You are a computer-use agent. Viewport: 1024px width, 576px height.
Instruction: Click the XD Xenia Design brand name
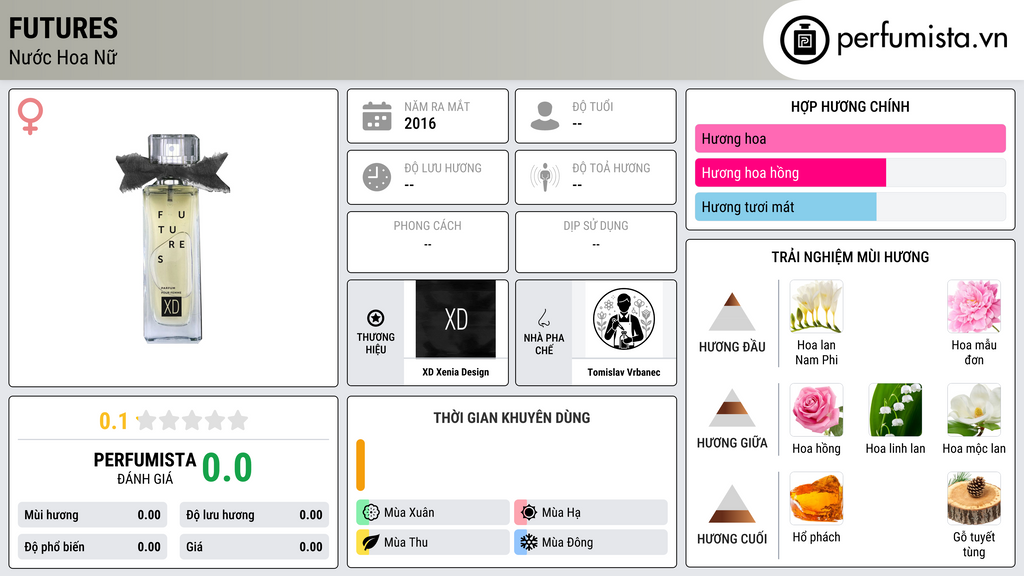pos(456,372)
